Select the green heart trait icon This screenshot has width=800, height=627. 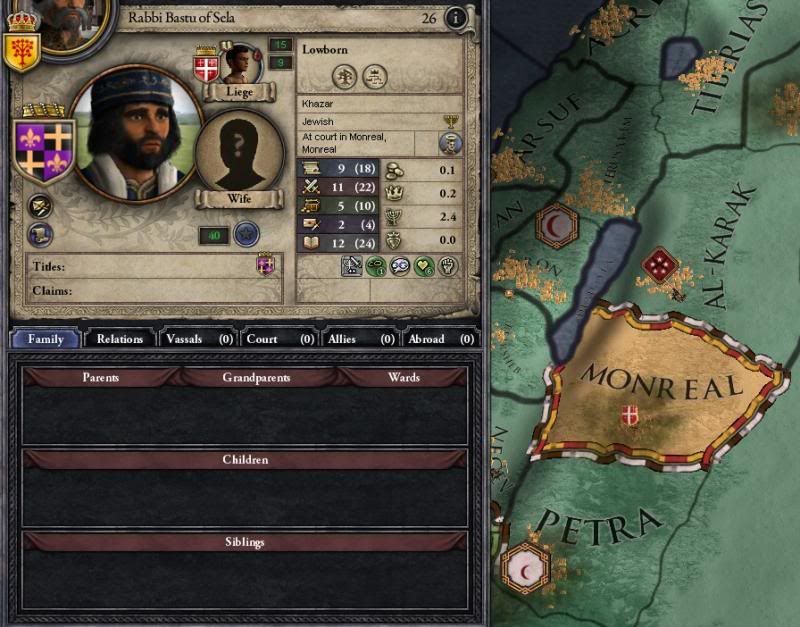(424, 266)
